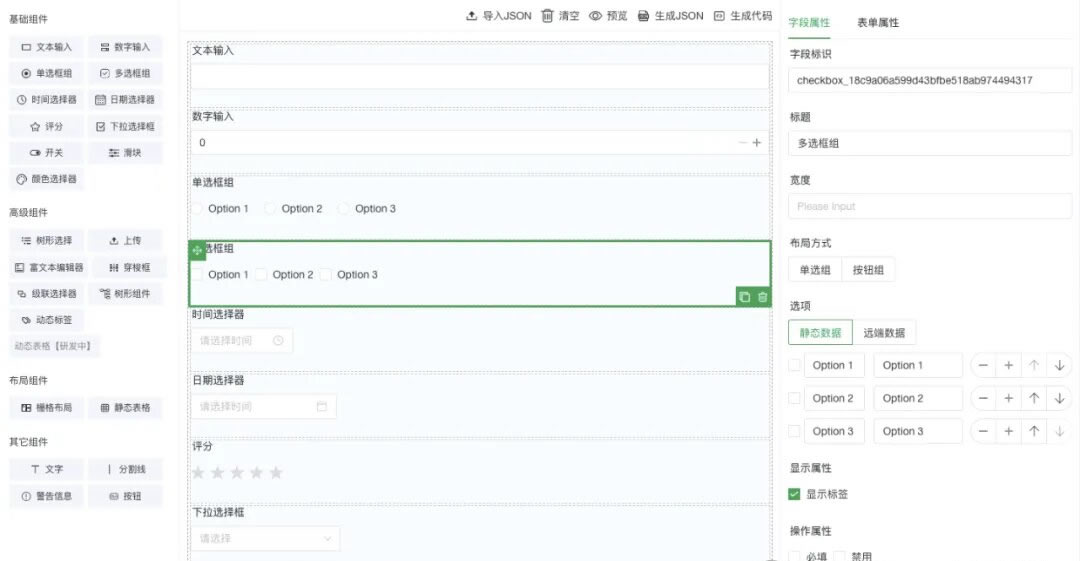
Task: Click the fourth star in 评分 rating
Action: [x=257, y=473]
